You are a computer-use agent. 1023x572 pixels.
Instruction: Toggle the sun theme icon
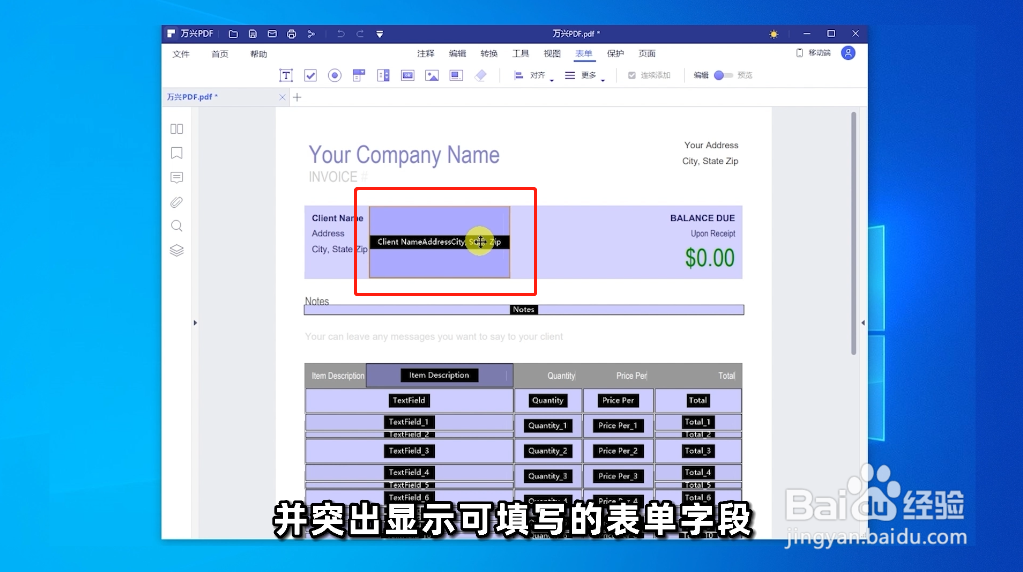click(x=774, y=34)
